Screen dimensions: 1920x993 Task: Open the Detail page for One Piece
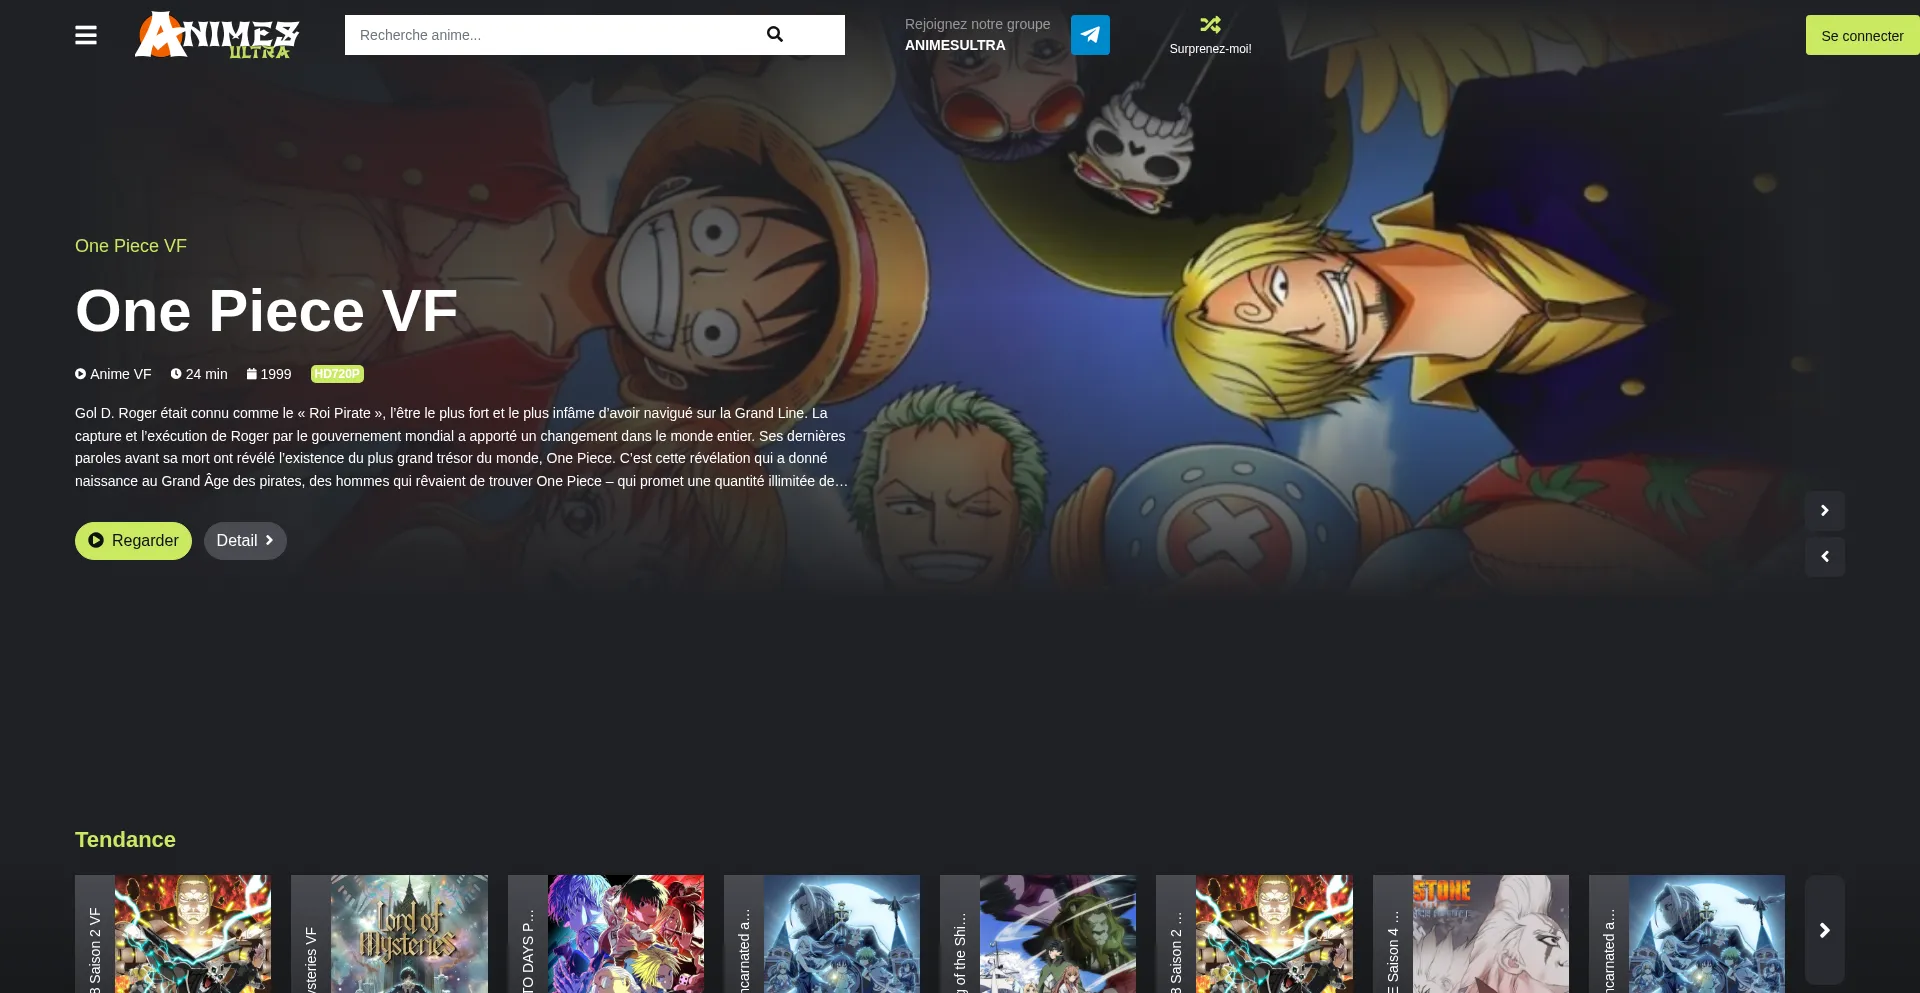pos(245,540)
